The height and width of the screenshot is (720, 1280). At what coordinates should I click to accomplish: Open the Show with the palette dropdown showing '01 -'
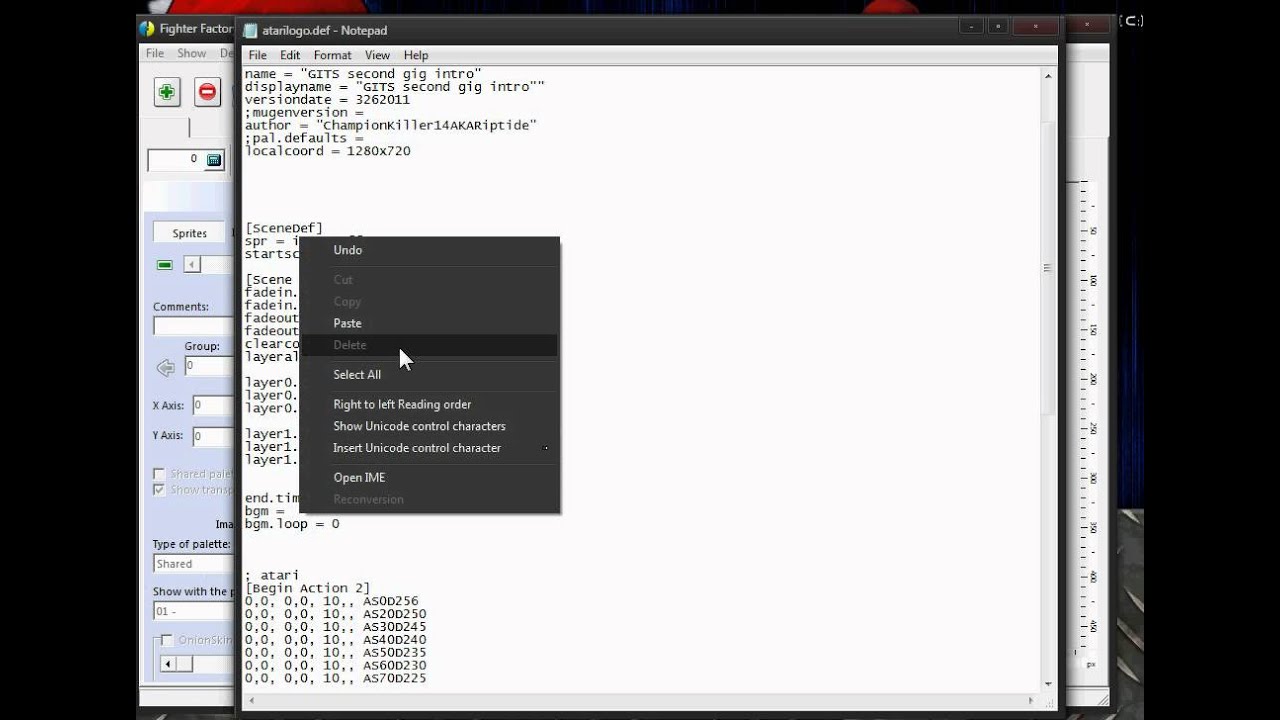[193, 611]
